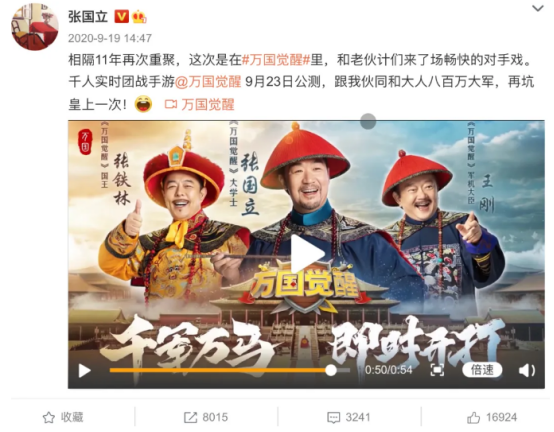This screenshot has width=554, height=432.
Task: Expand the post options chevron
Action: [538, 8]
